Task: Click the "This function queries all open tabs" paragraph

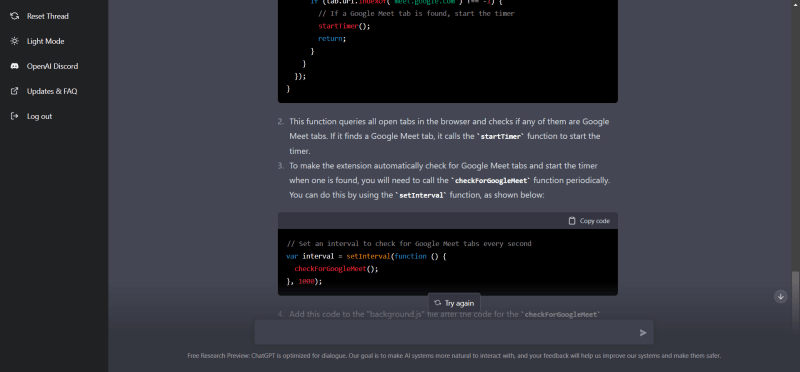Action: tap(449, 136)
